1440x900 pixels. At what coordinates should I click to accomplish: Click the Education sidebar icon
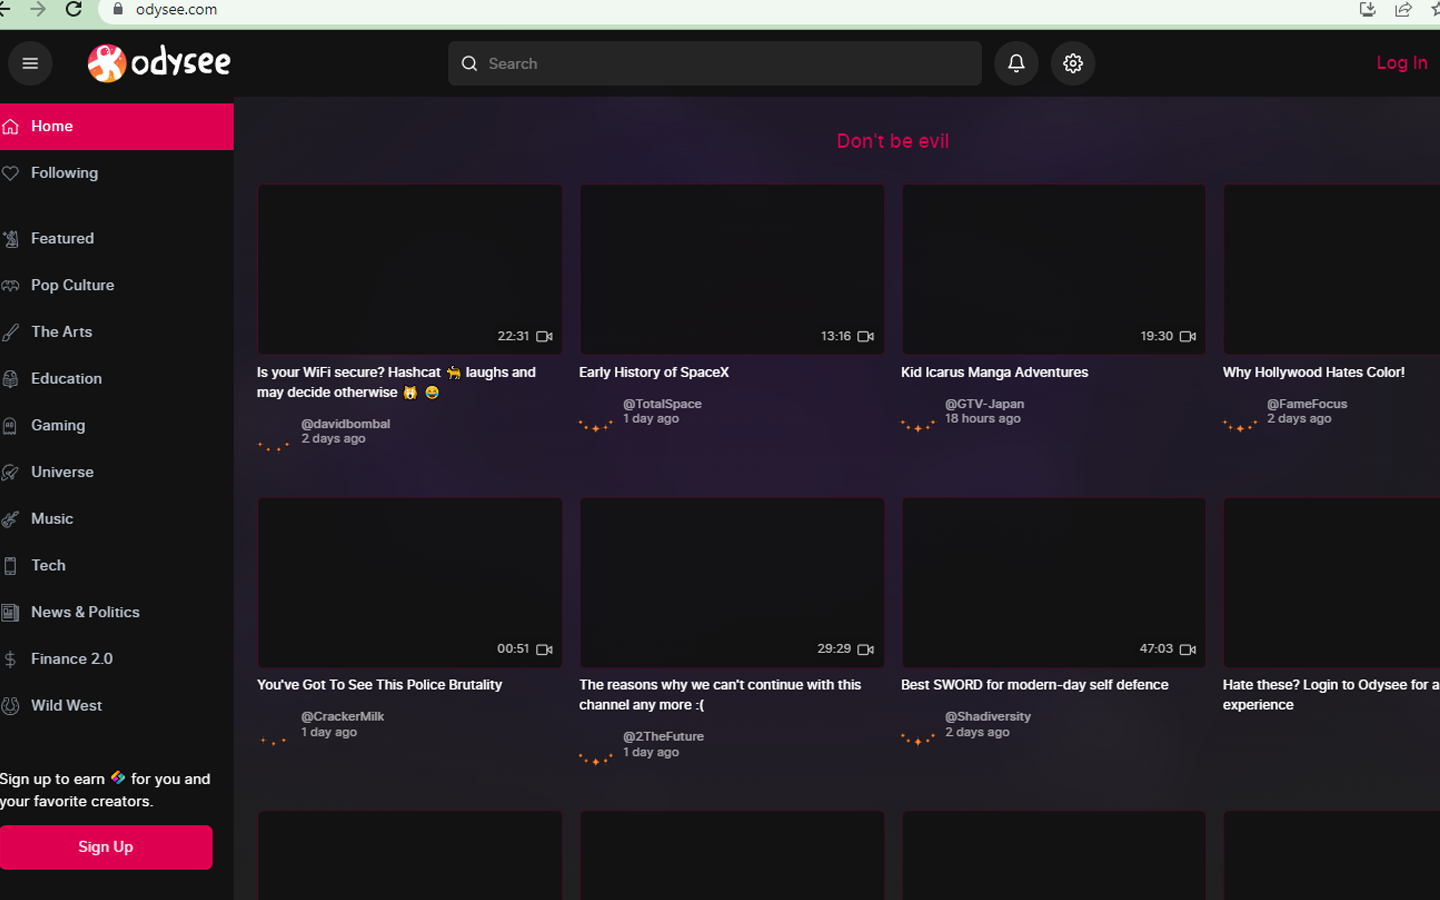coord(10,379)
